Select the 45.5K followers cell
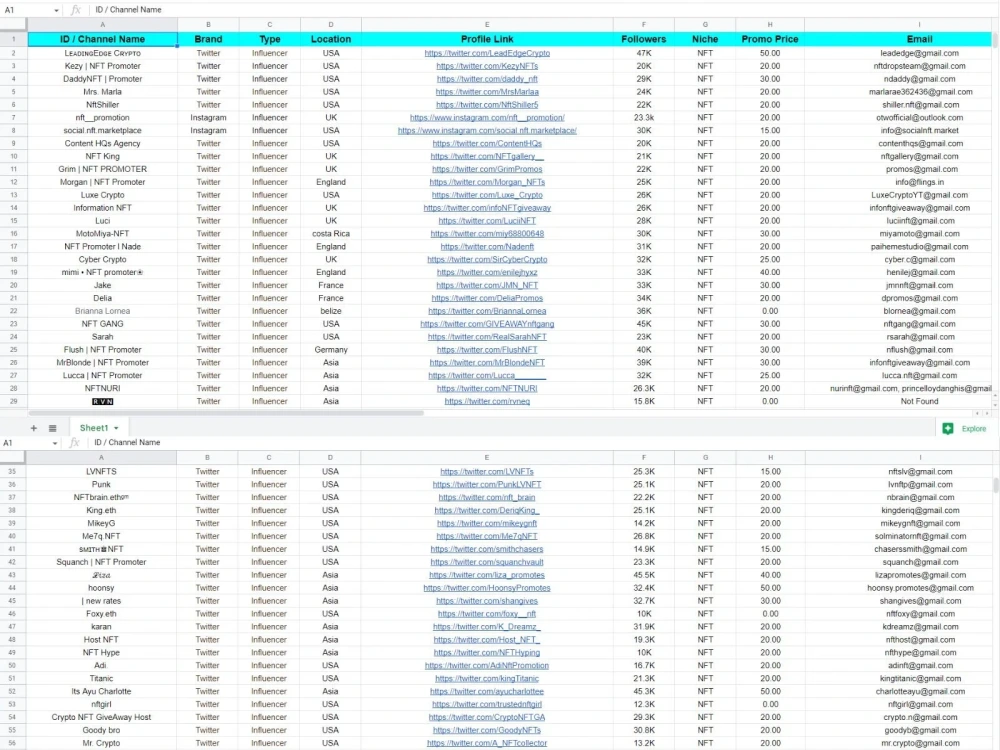The height and width of the screenshot is (750, 1000). coord(643,575)
